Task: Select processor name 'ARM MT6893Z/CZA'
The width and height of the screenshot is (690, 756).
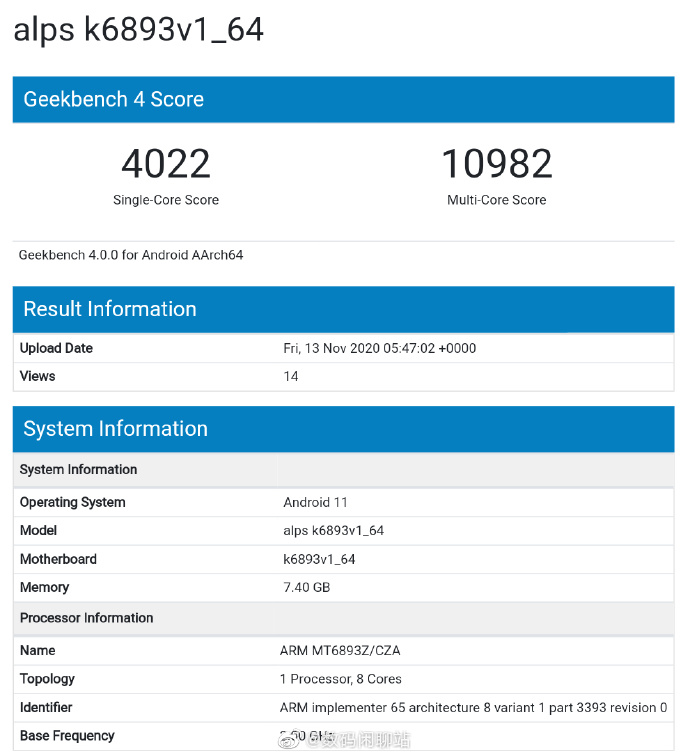Action: (x=340, y=650)
